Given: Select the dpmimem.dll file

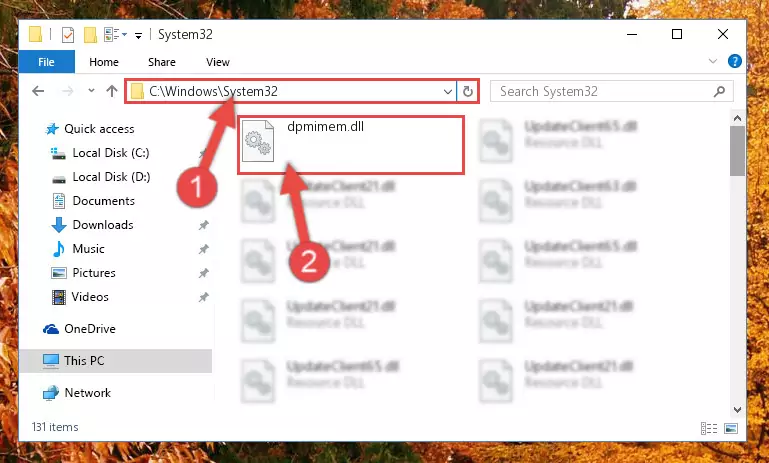Looking at the screenshot, I should coord(351,145).
